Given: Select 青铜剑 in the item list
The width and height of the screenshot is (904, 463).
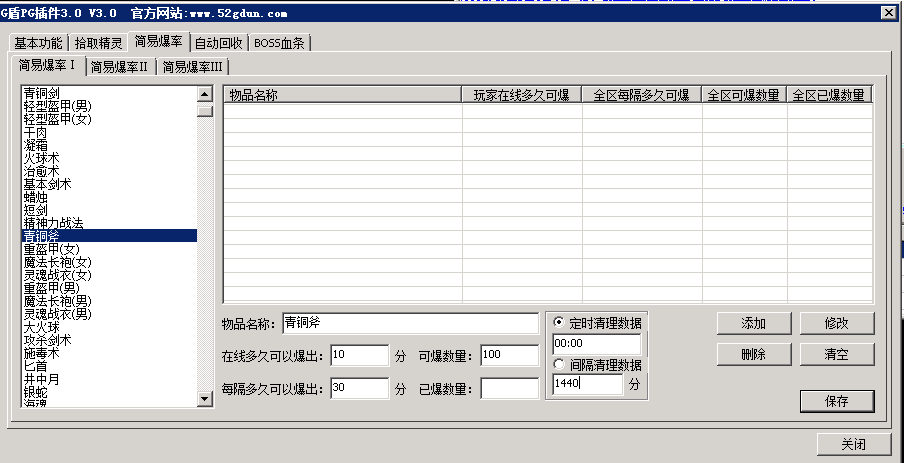Looking at the screenshot, I should 109,93.
